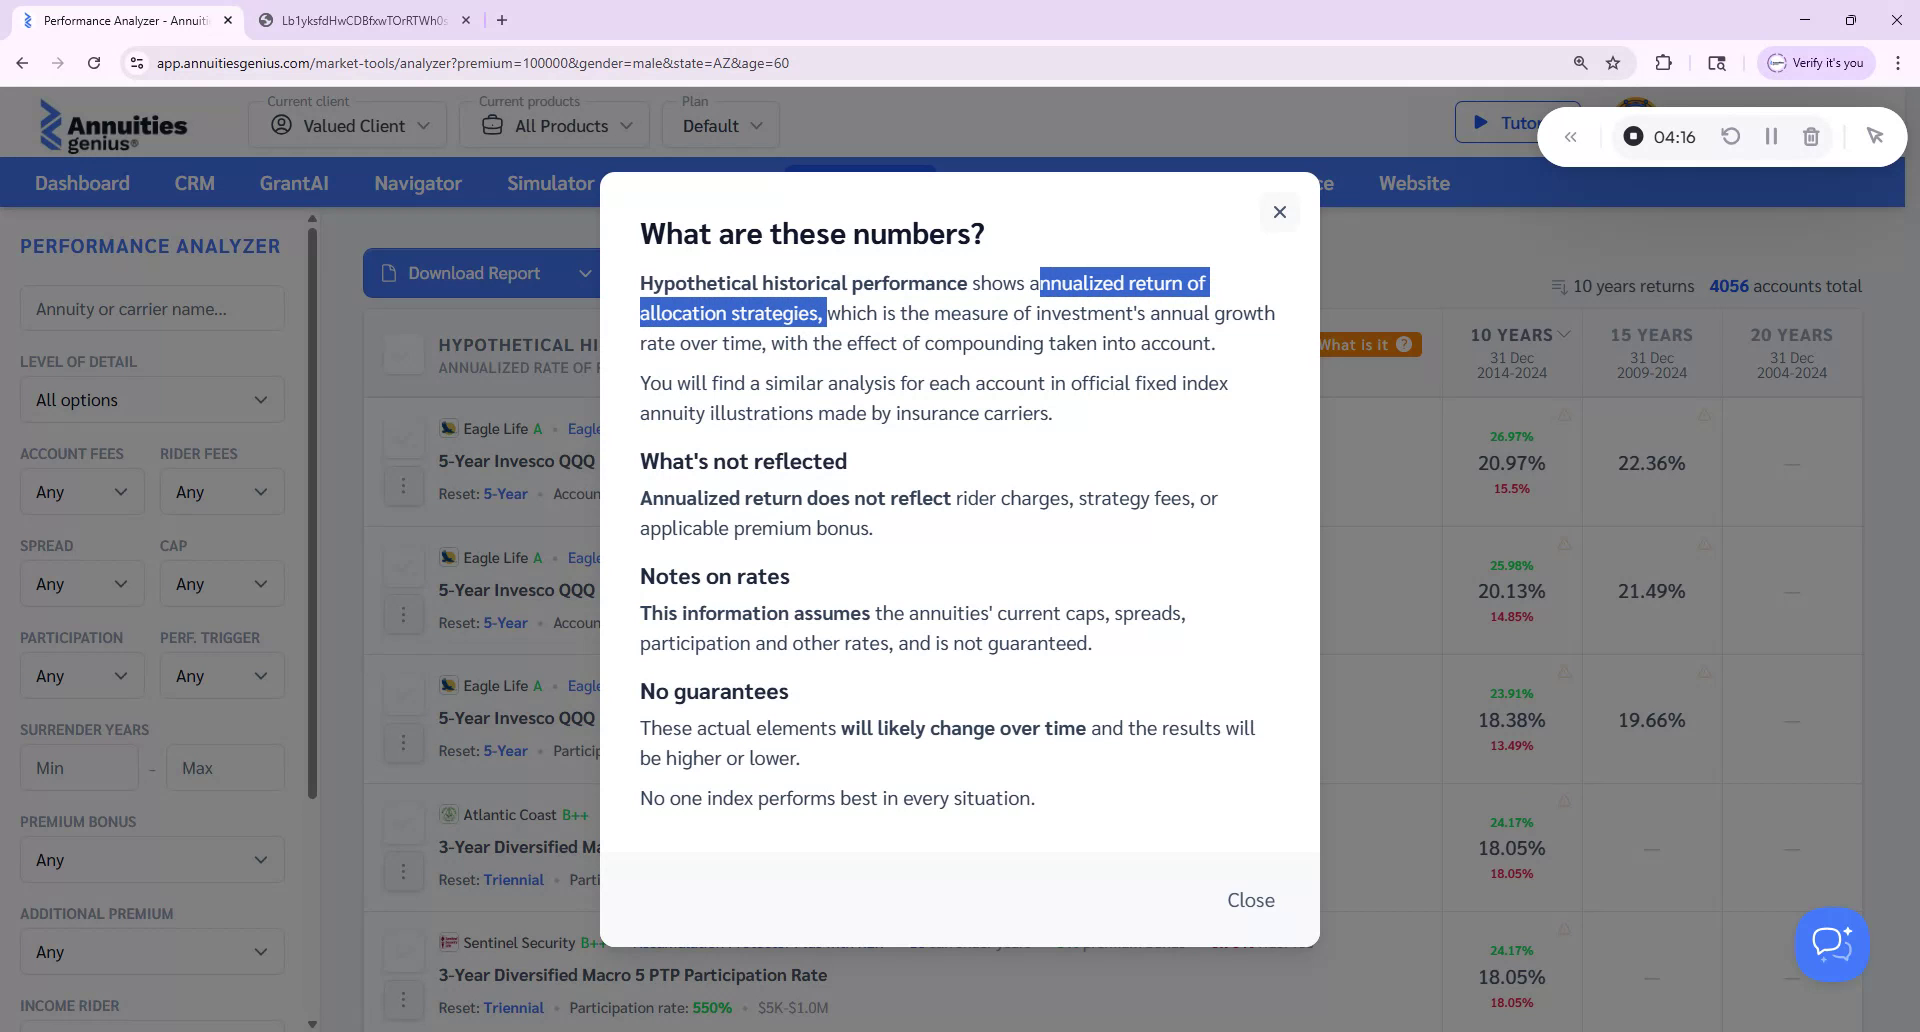The width and height of the screenshot is (1920, 1032).
Task: Open the GrantAI menu item
Action: (293, 183)
